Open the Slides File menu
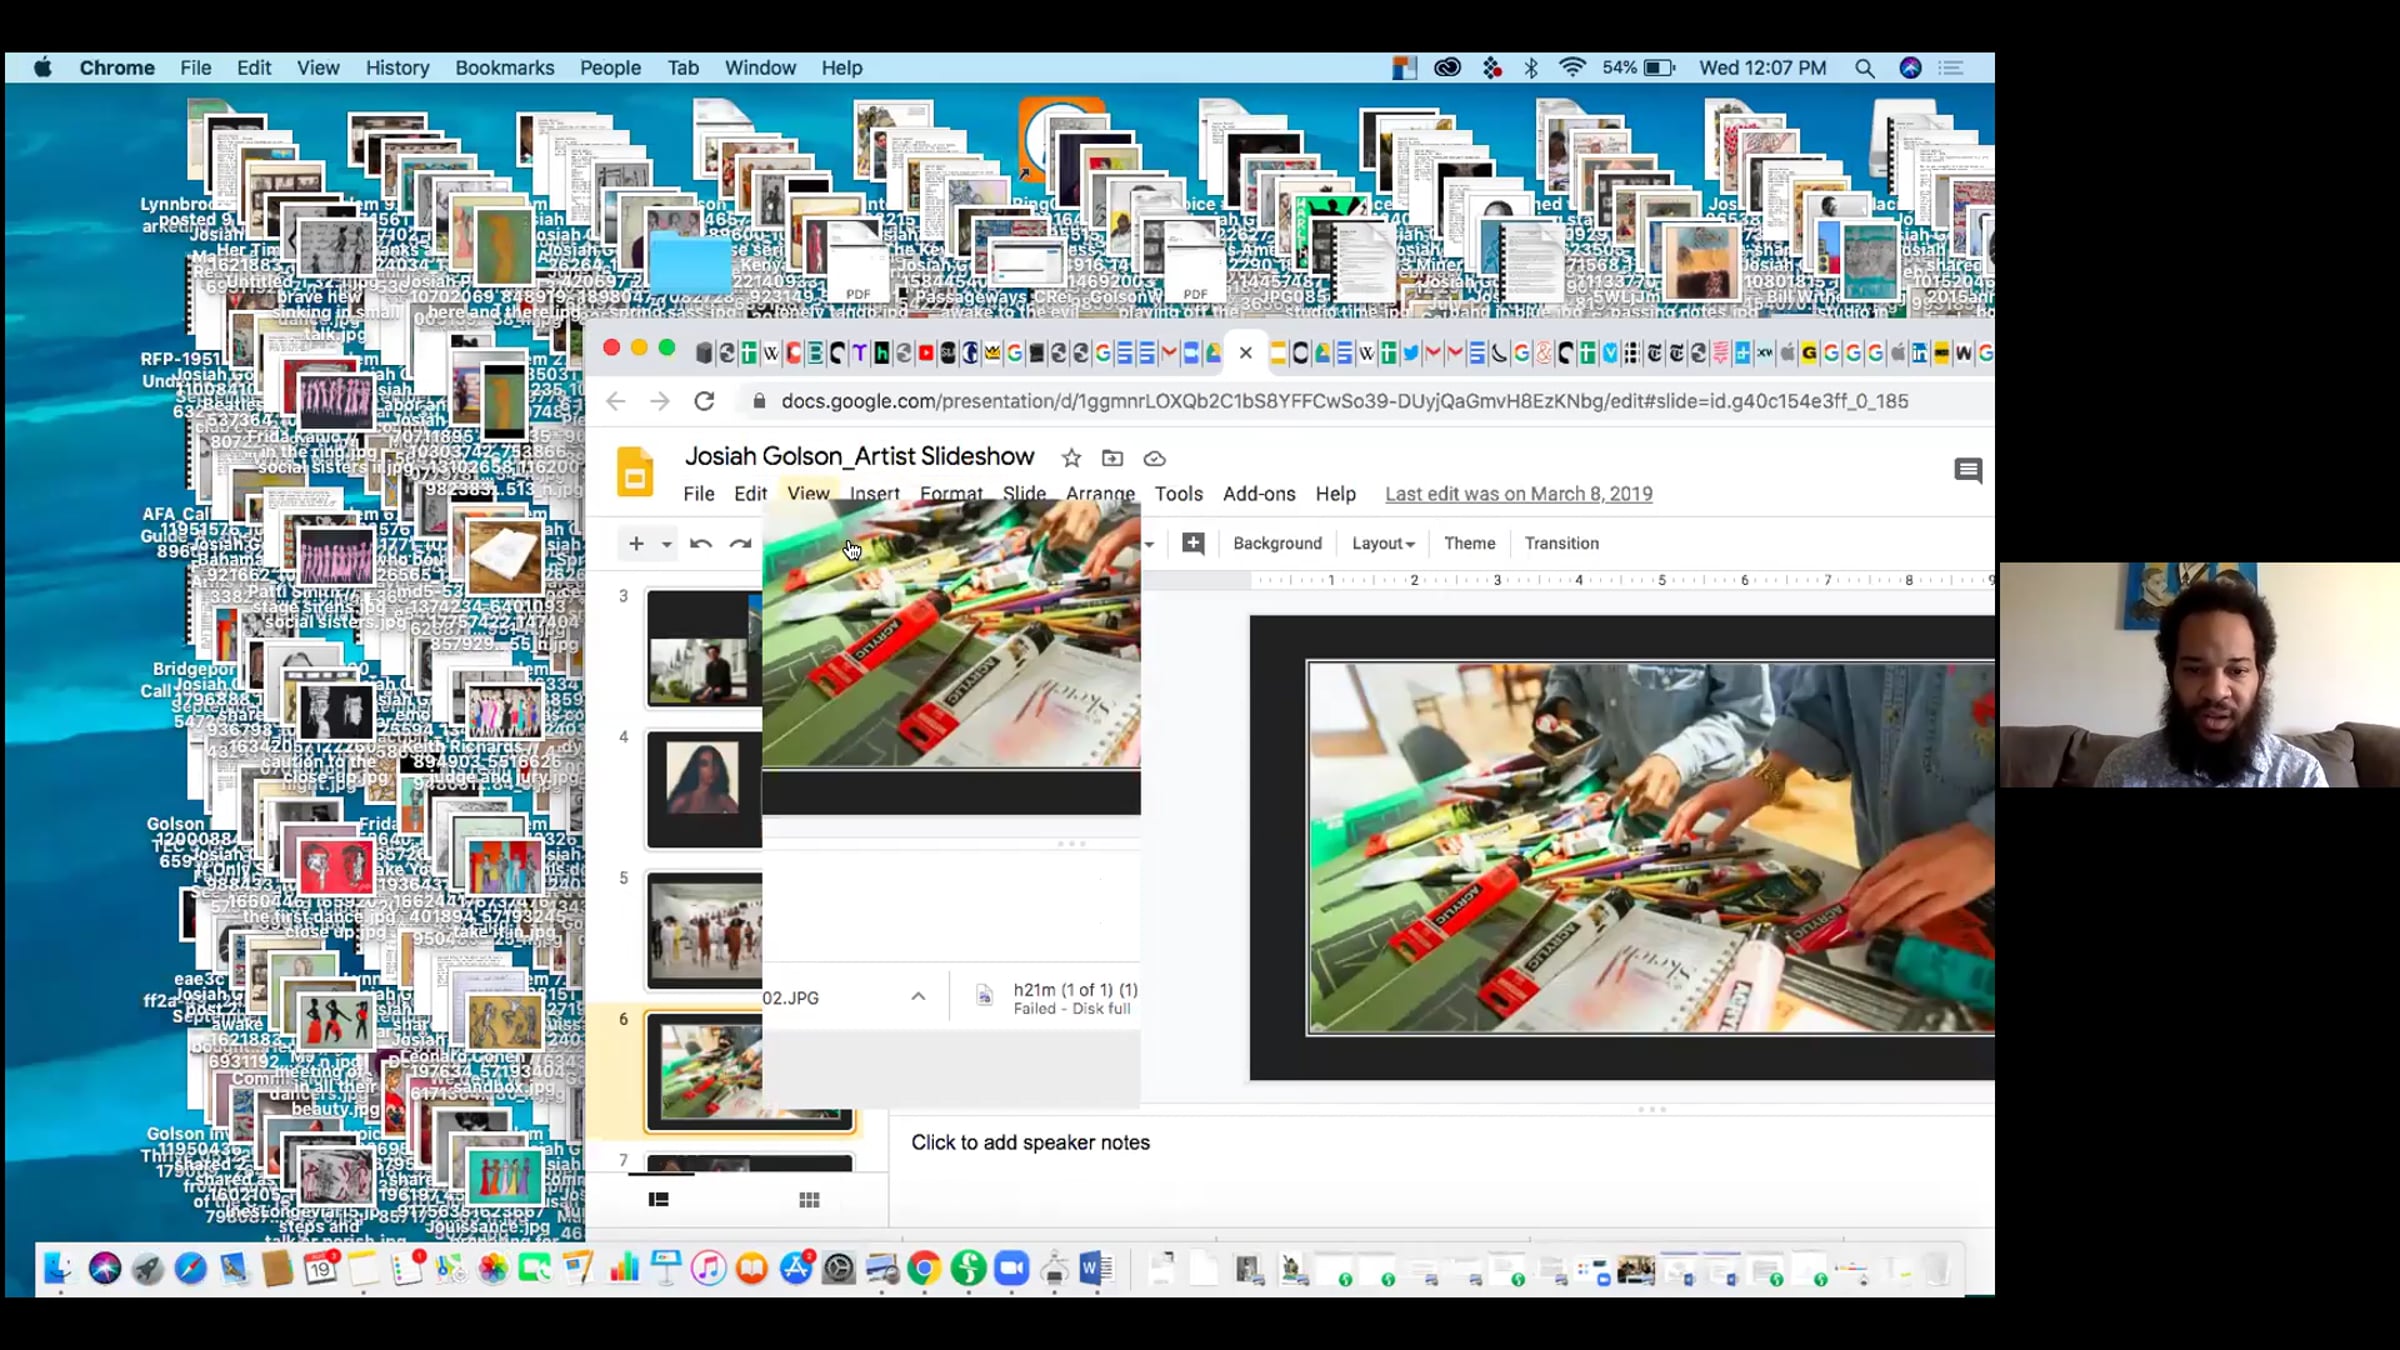This screenshot has width=2400, height=1350. pyautogui.click(x=699, y=494)
